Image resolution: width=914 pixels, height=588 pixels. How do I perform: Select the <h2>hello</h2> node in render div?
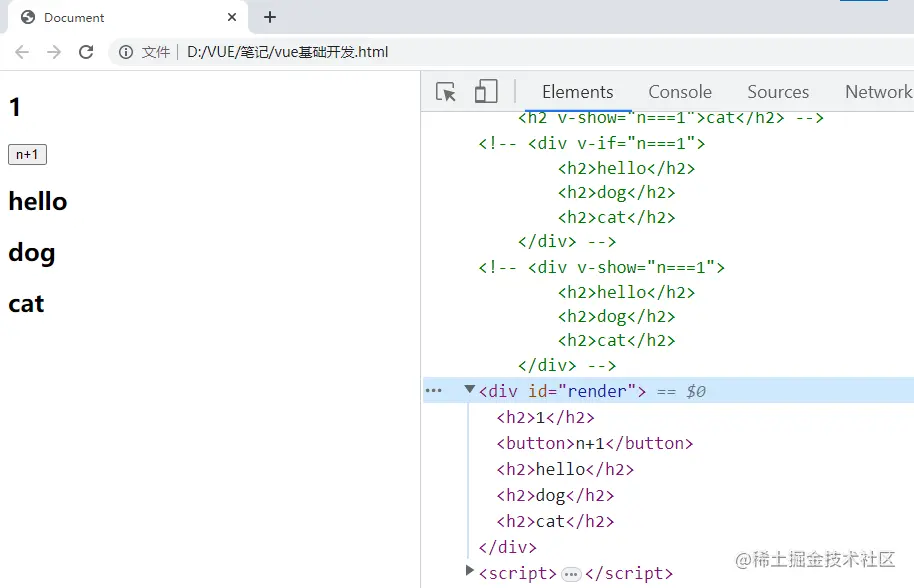pyautogui.click(x=565, y=470)
